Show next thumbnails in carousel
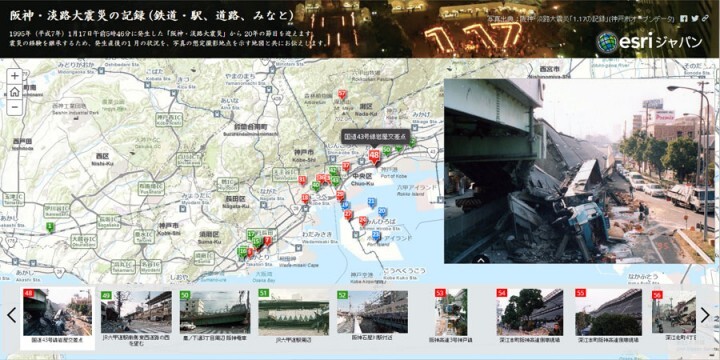Viewport: 720px width, 360px height. [705, 315]
